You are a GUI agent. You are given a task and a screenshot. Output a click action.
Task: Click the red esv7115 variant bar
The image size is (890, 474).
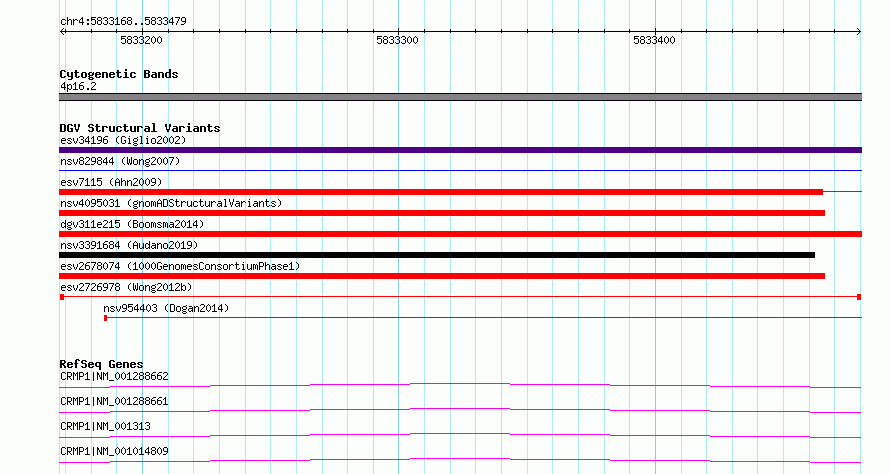[x=441, y=192]
